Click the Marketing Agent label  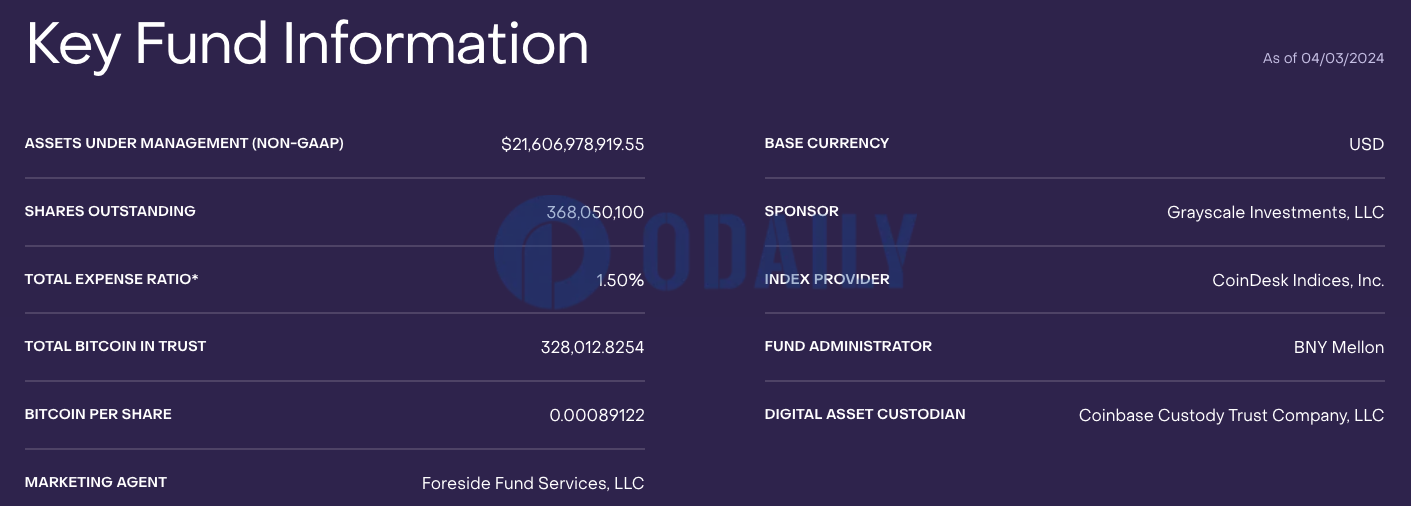pos(96,482)
